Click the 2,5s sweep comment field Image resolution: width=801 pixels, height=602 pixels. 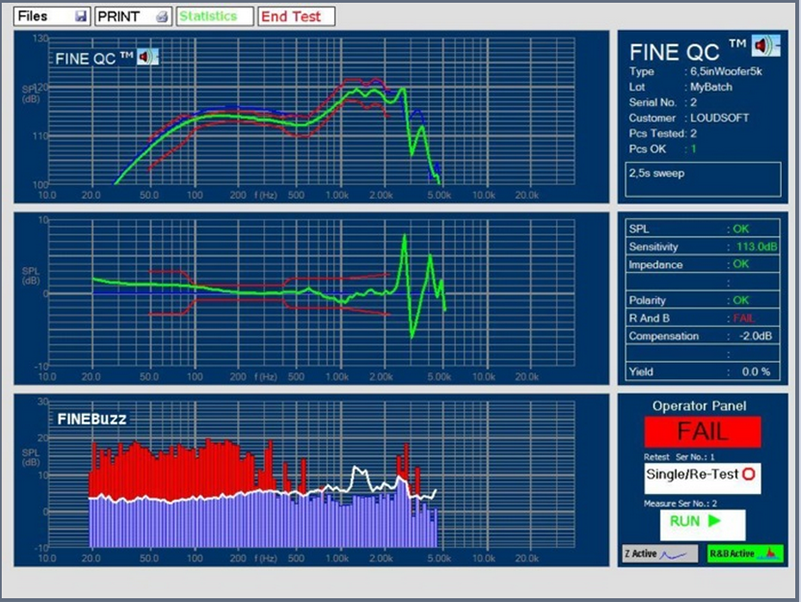[x=700, y=179]
